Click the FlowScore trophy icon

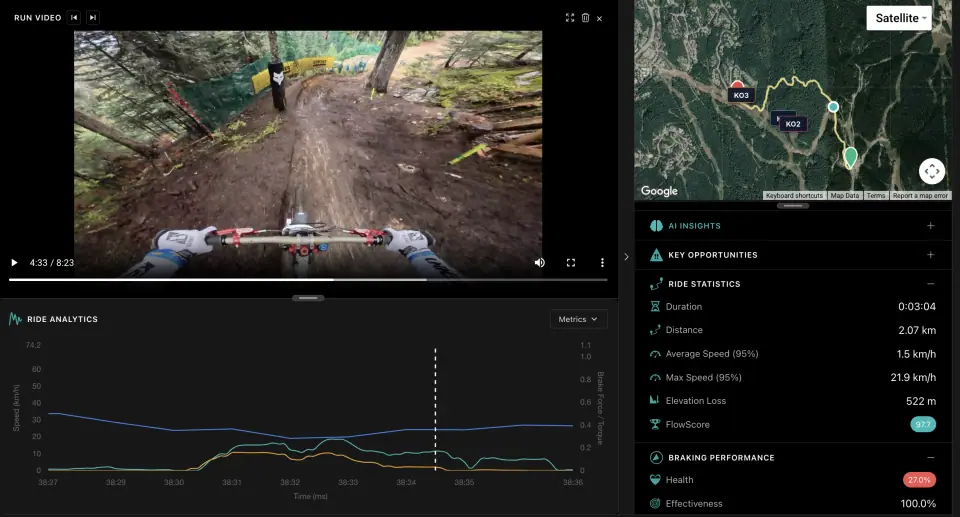click(x=654, y=425)
